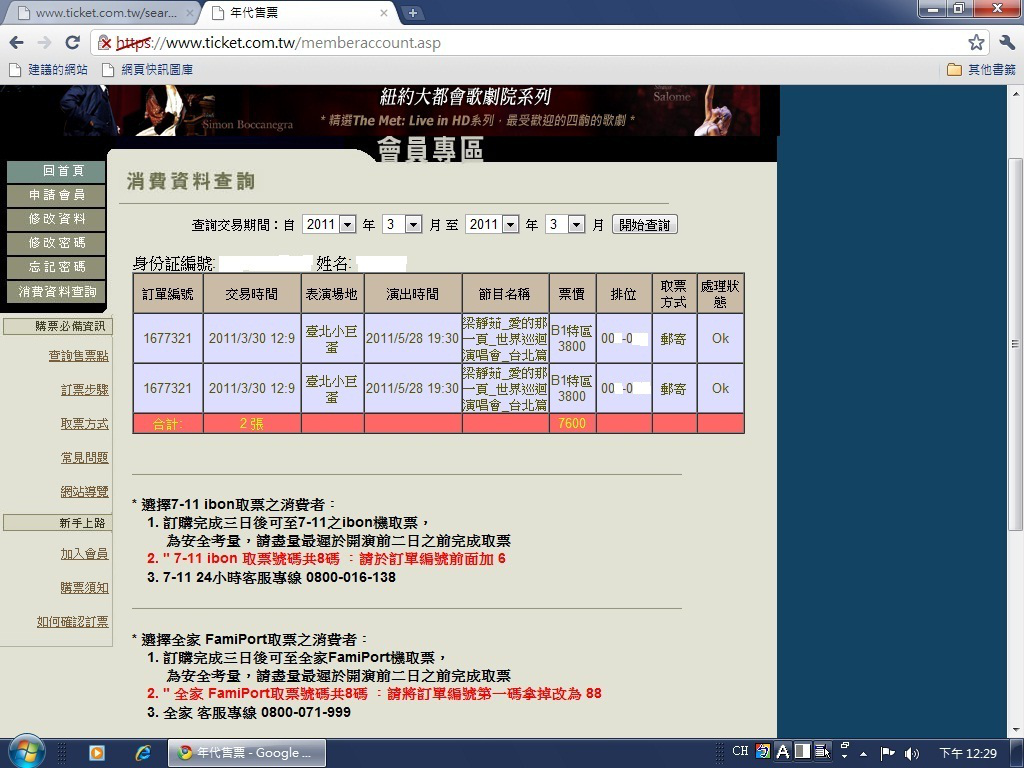Show hidden tray icons arrow
The height and width of the screenshot is (768, 1024).
[x=863, y=754]
